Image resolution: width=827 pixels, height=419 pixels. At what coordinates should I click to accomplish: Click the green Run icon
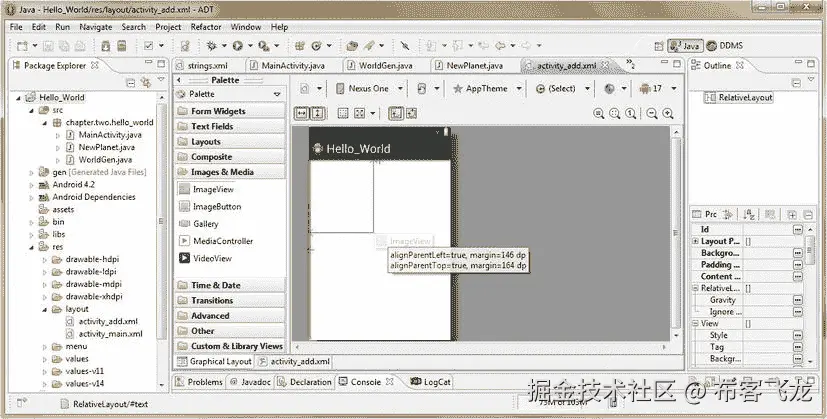tap(238, 46)
